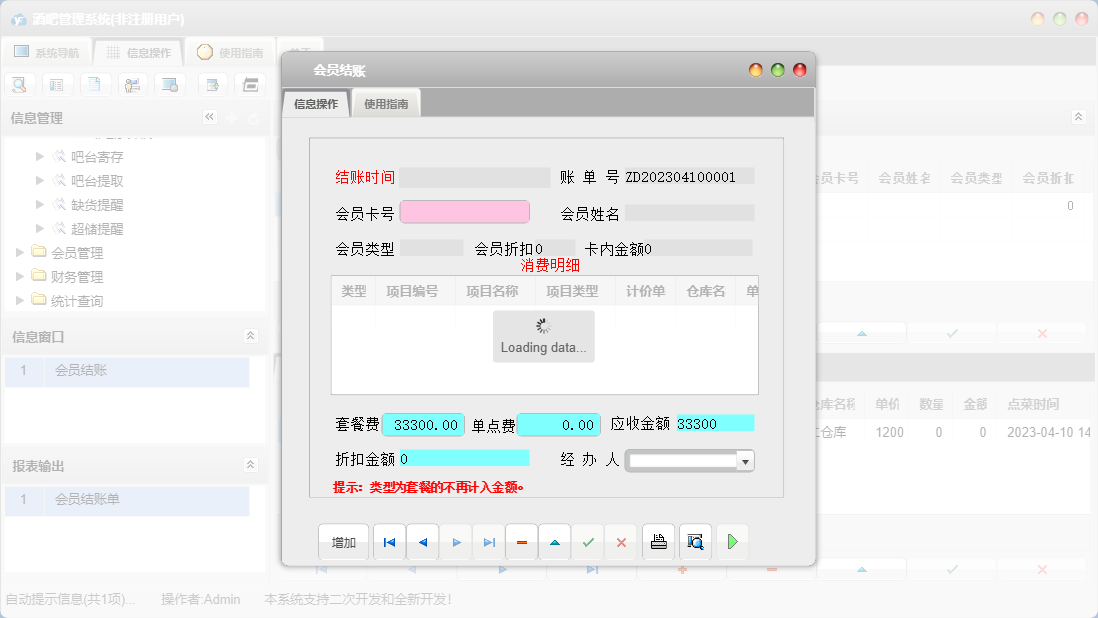This screenshot has height=618, width=1098.
Task: Open the search query tool on the toolbar
Action: pyautogui.click(x=19, y=84)
